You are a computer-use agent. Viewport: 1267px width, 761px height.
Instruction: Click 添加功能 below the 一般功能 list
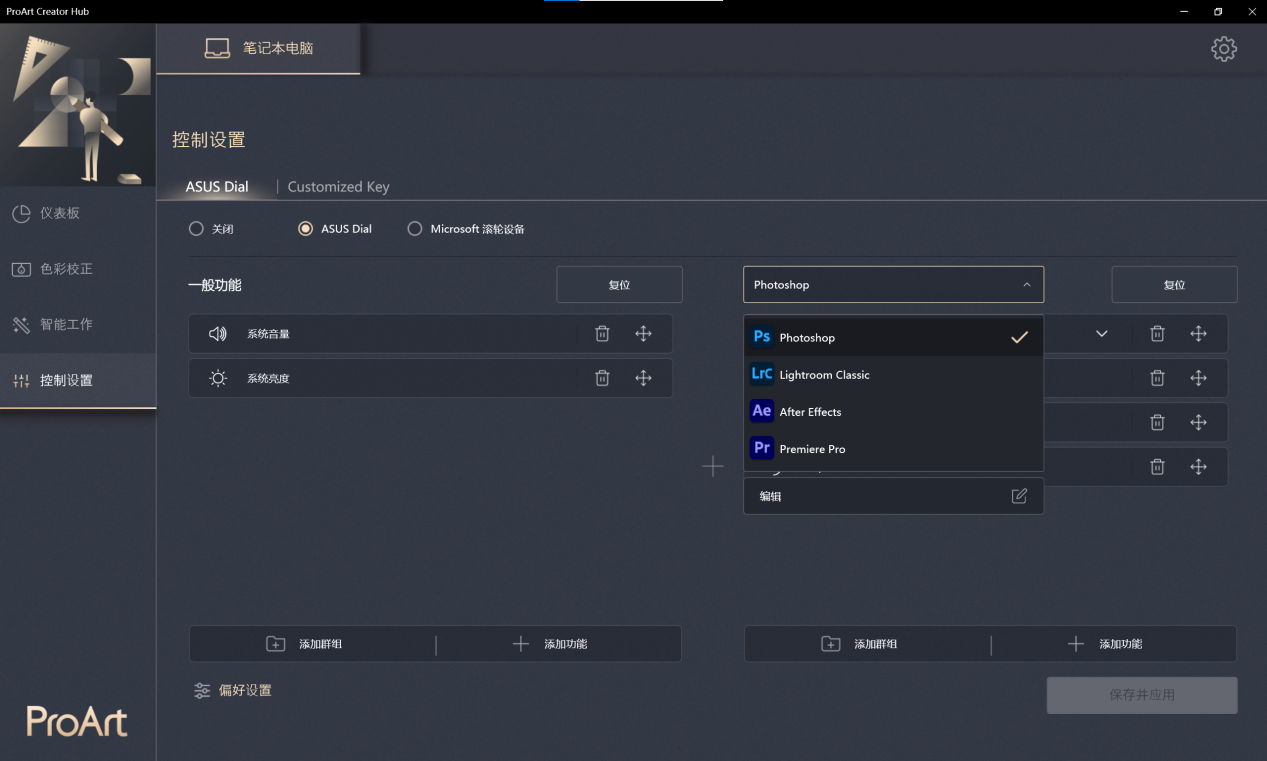549,644
